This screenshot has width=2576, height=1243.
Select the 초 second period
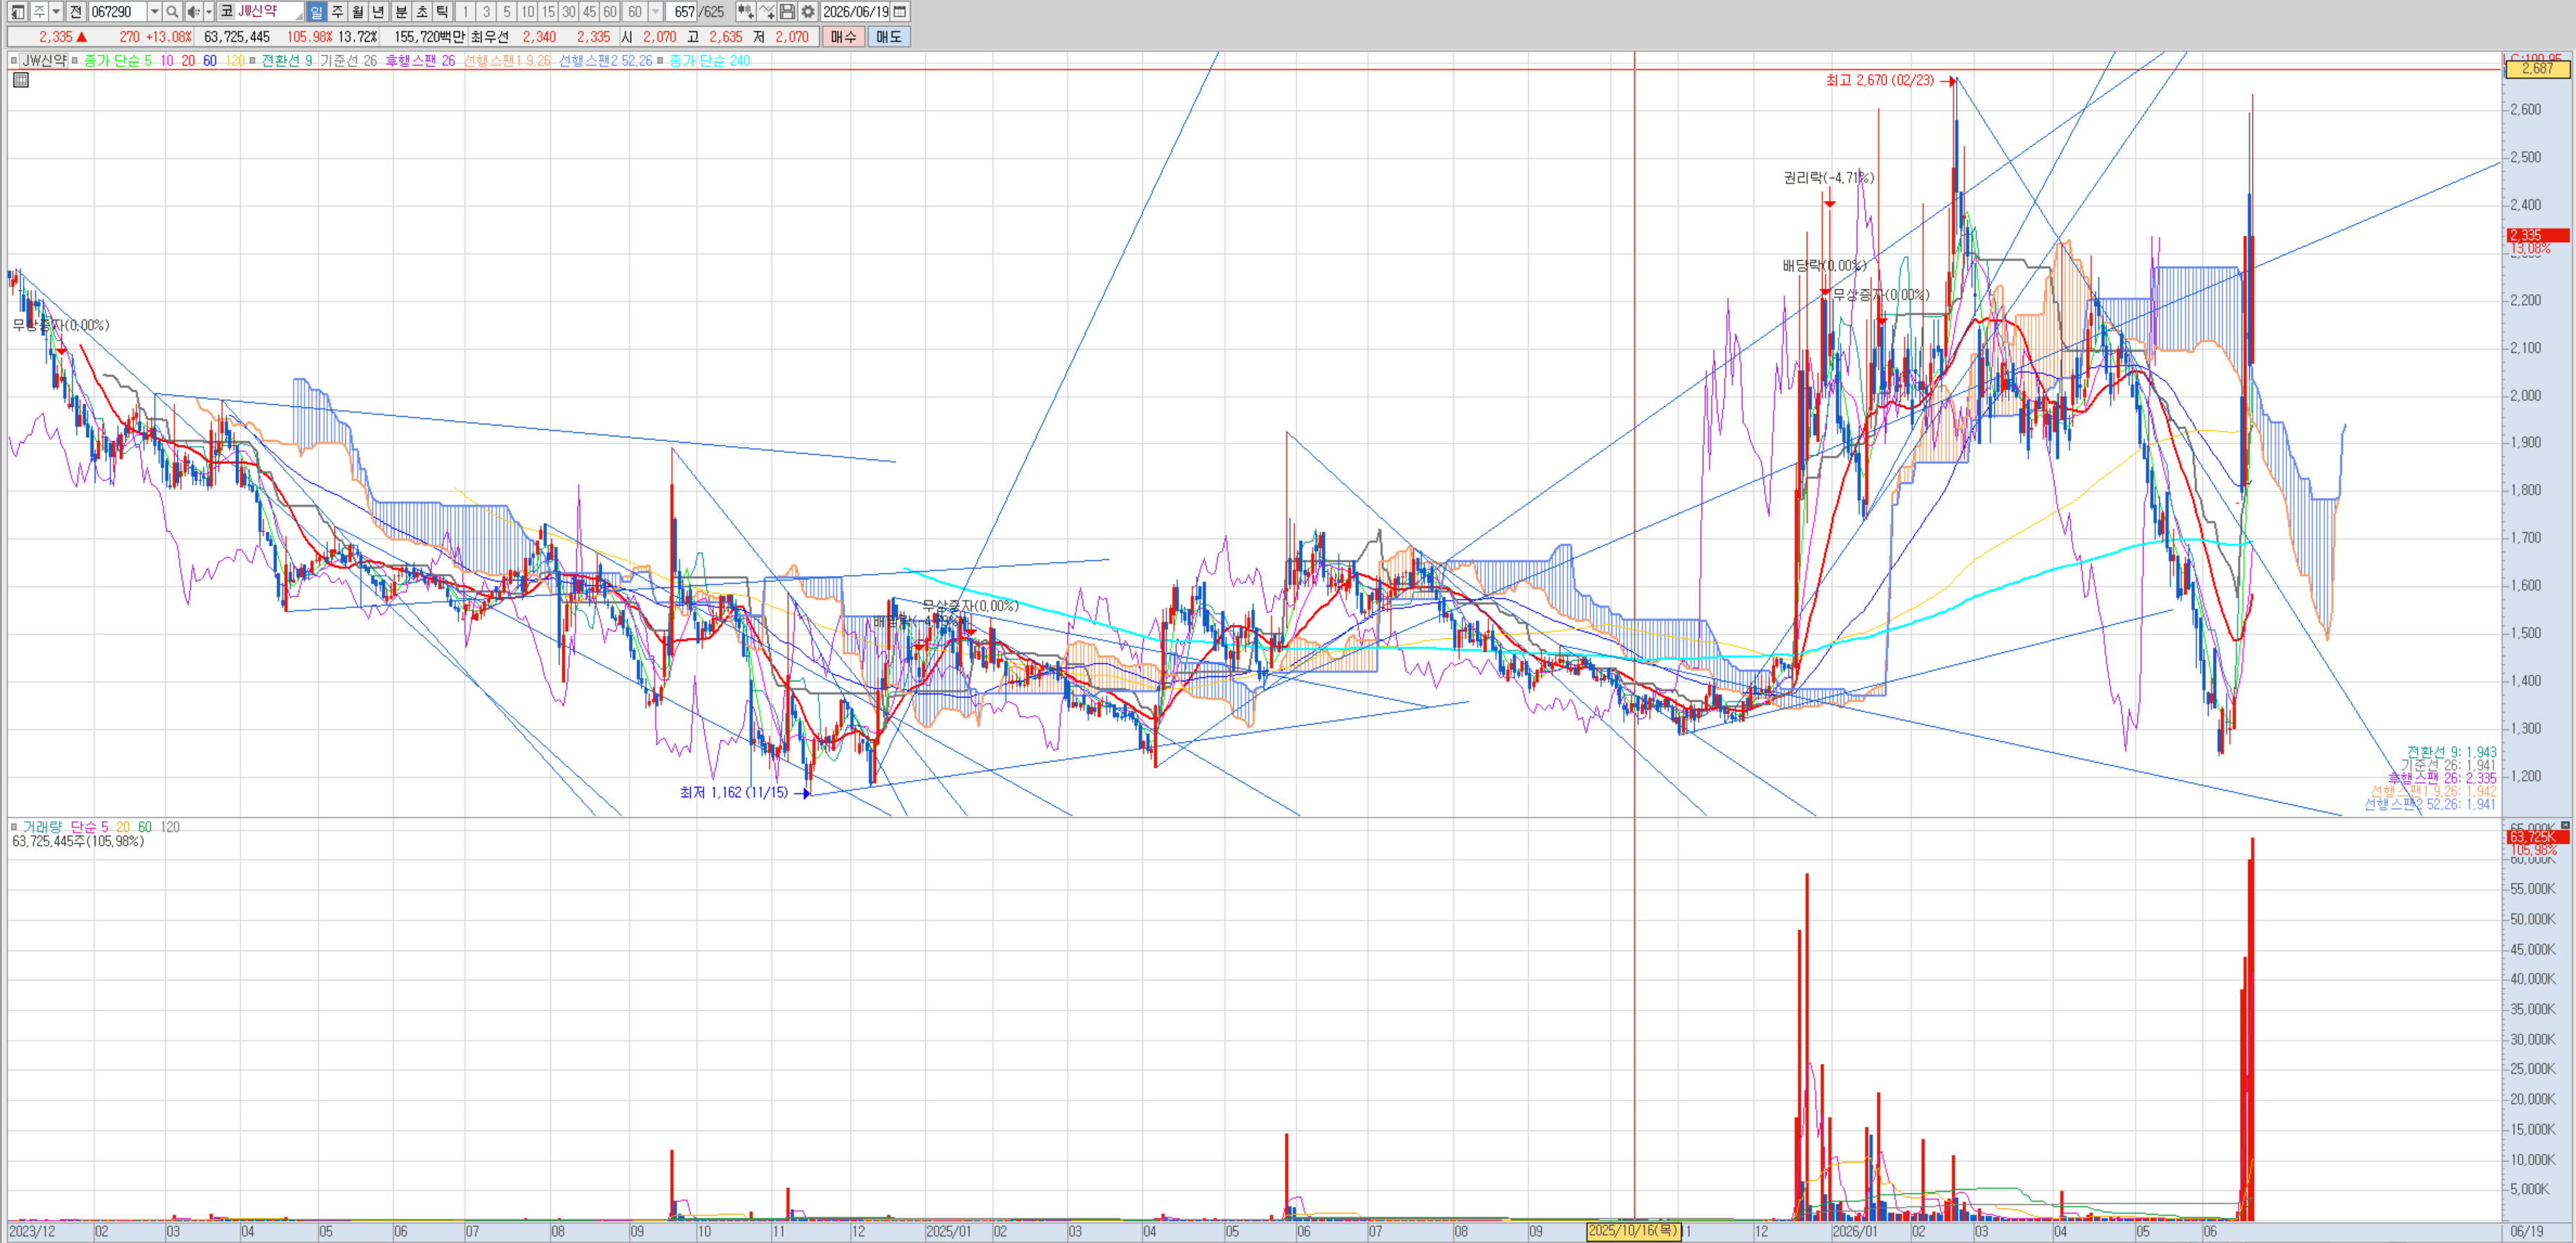[422, 12]
